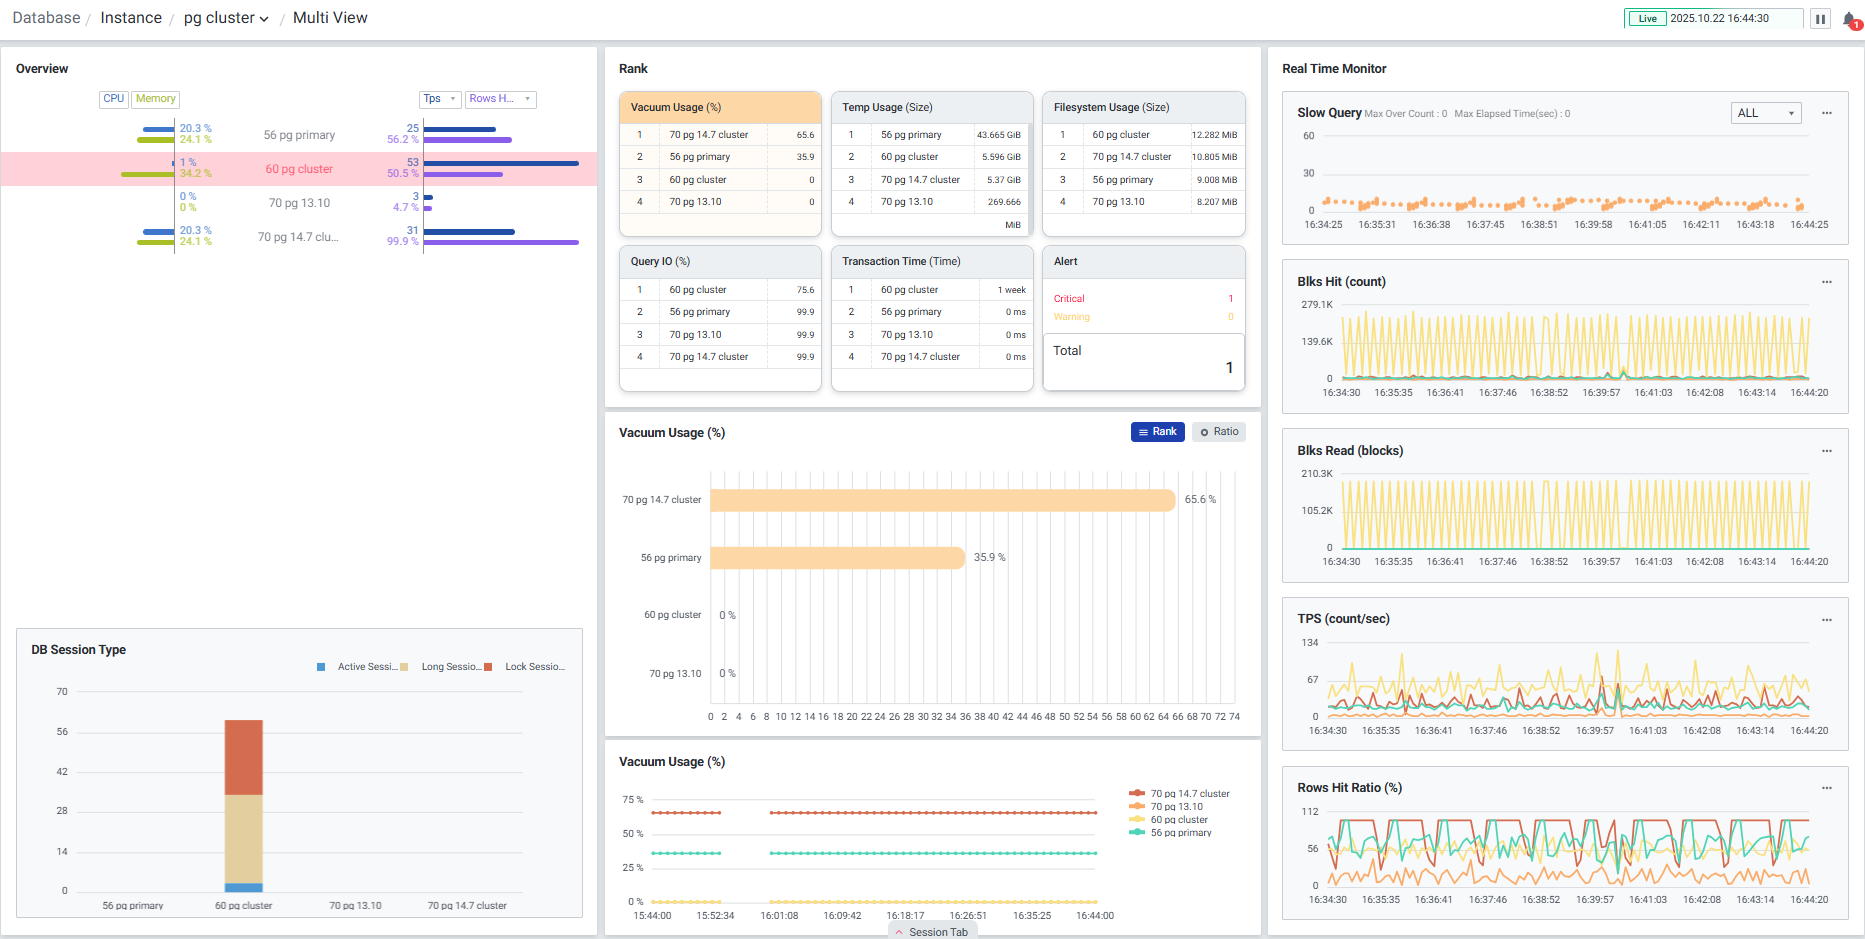Open Blks Read chart options menu
1865x939 pixels.
coord(1827,451)
